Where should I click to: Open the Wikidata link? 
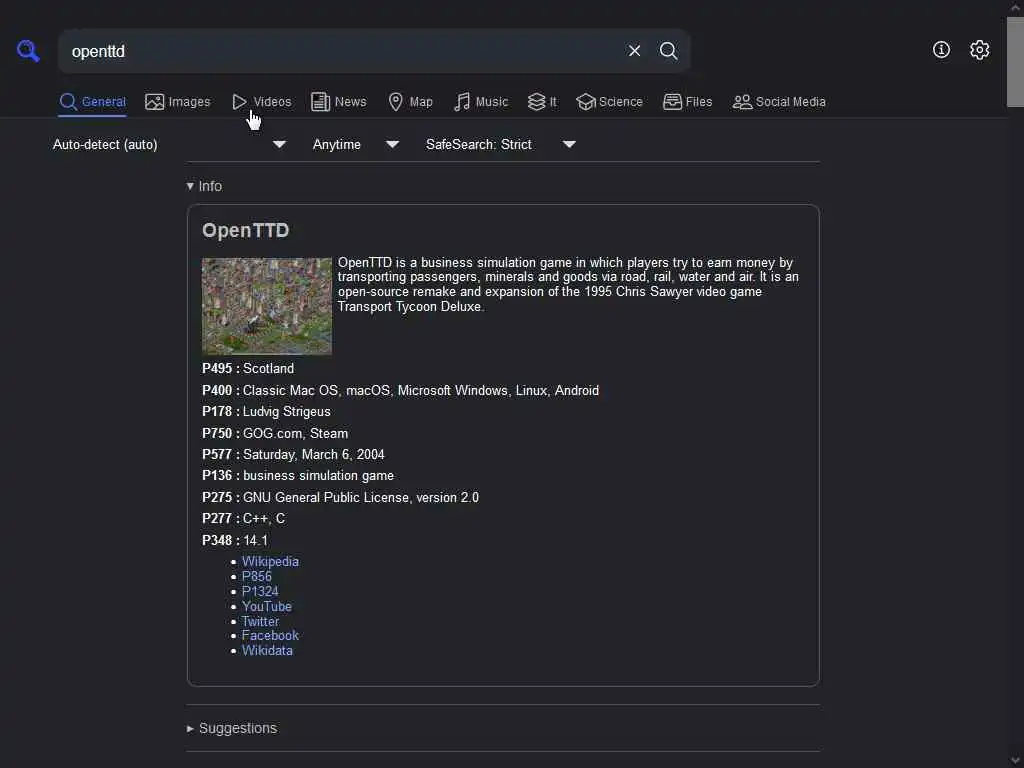267,650
